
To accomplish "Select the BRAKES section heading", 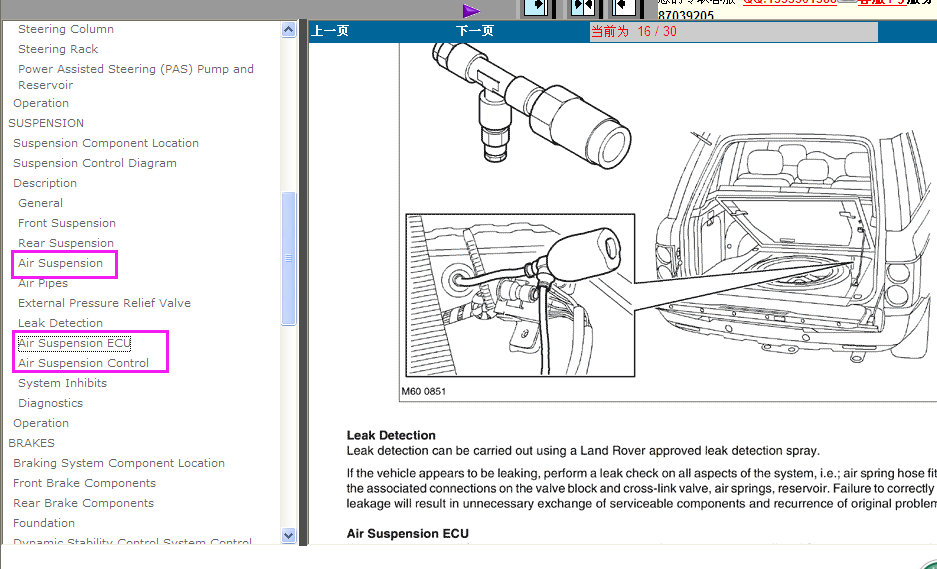I will click(x=31, y=443).
